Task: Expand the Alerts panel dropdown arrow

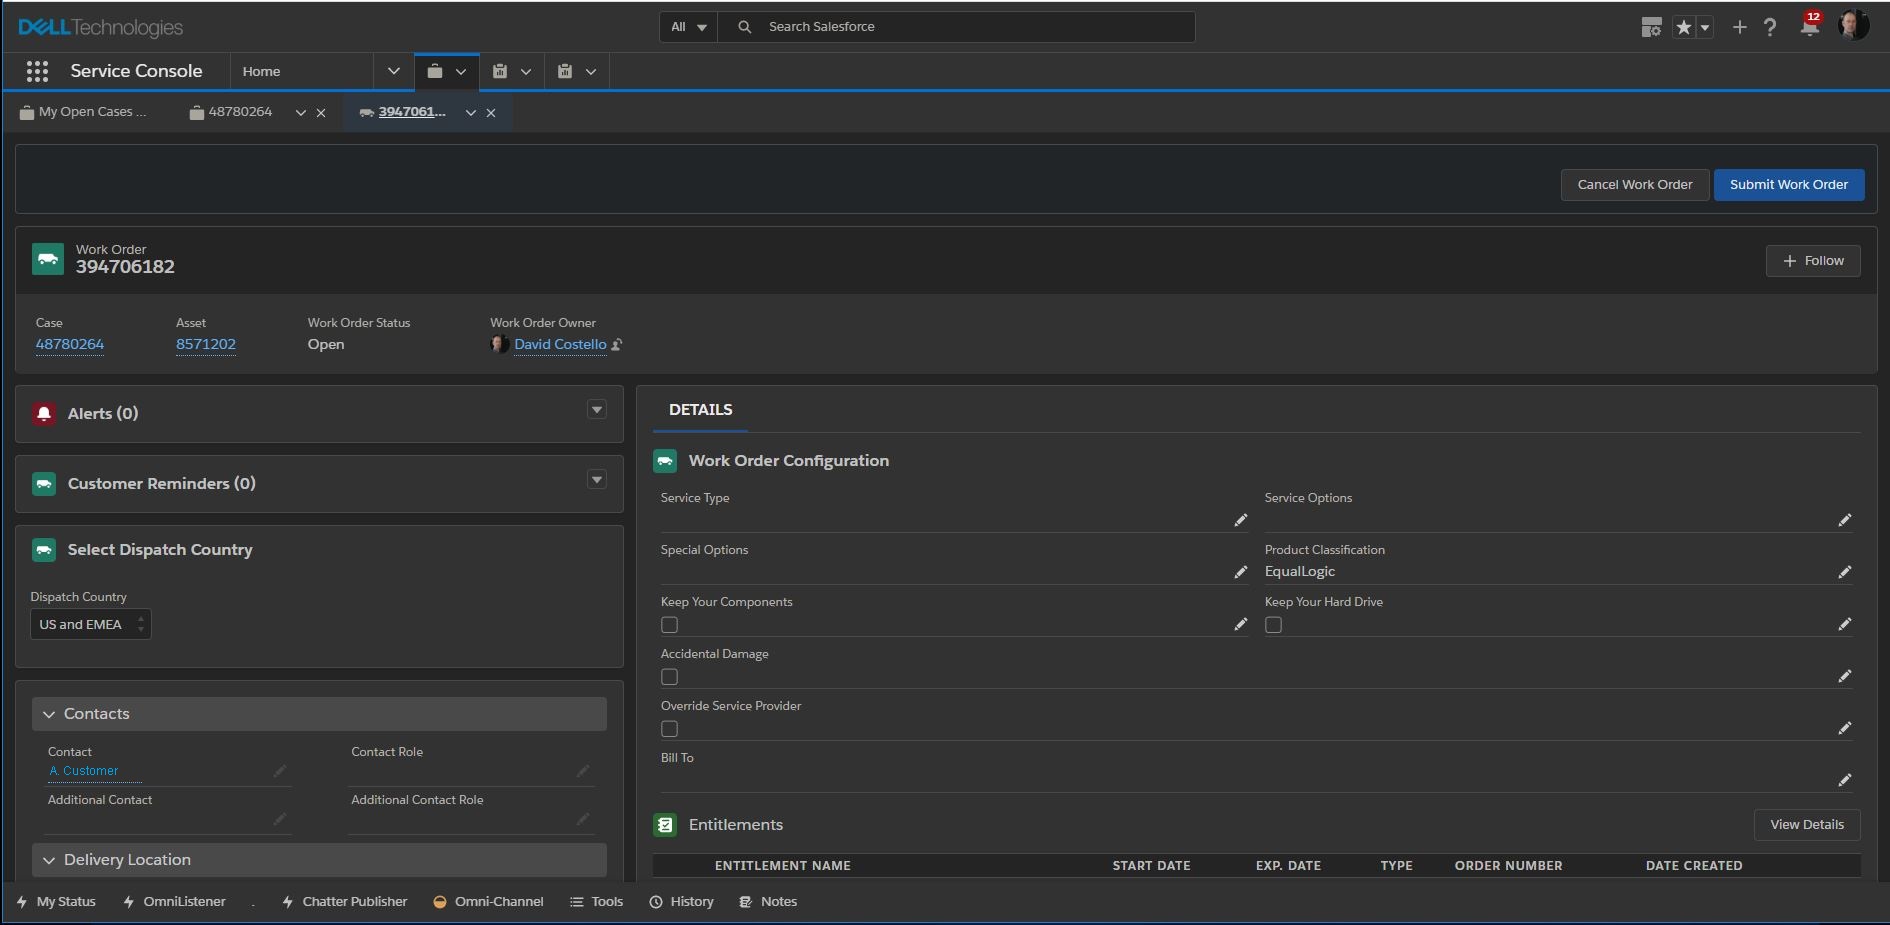Action: pyautogui.click(x=596, y=410)
